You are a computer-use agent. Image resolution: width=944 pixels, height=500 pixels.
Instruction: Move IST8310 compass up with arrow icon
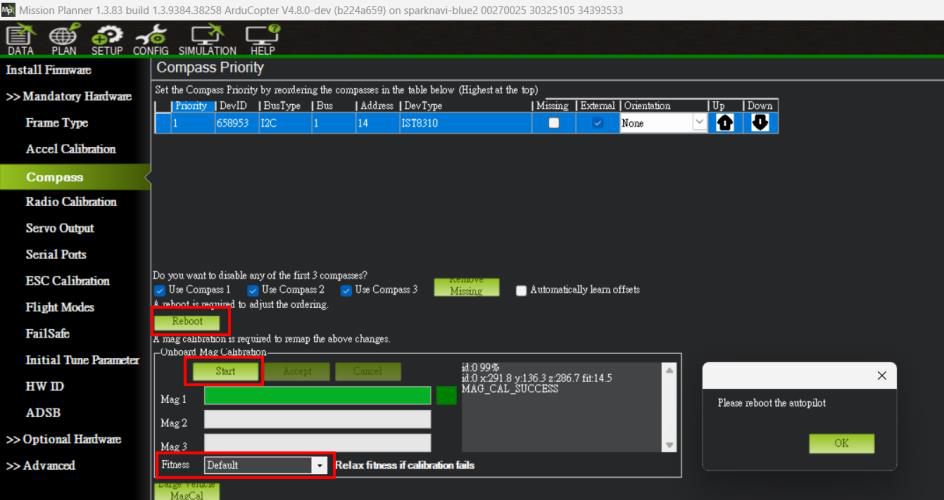[725, 123]
